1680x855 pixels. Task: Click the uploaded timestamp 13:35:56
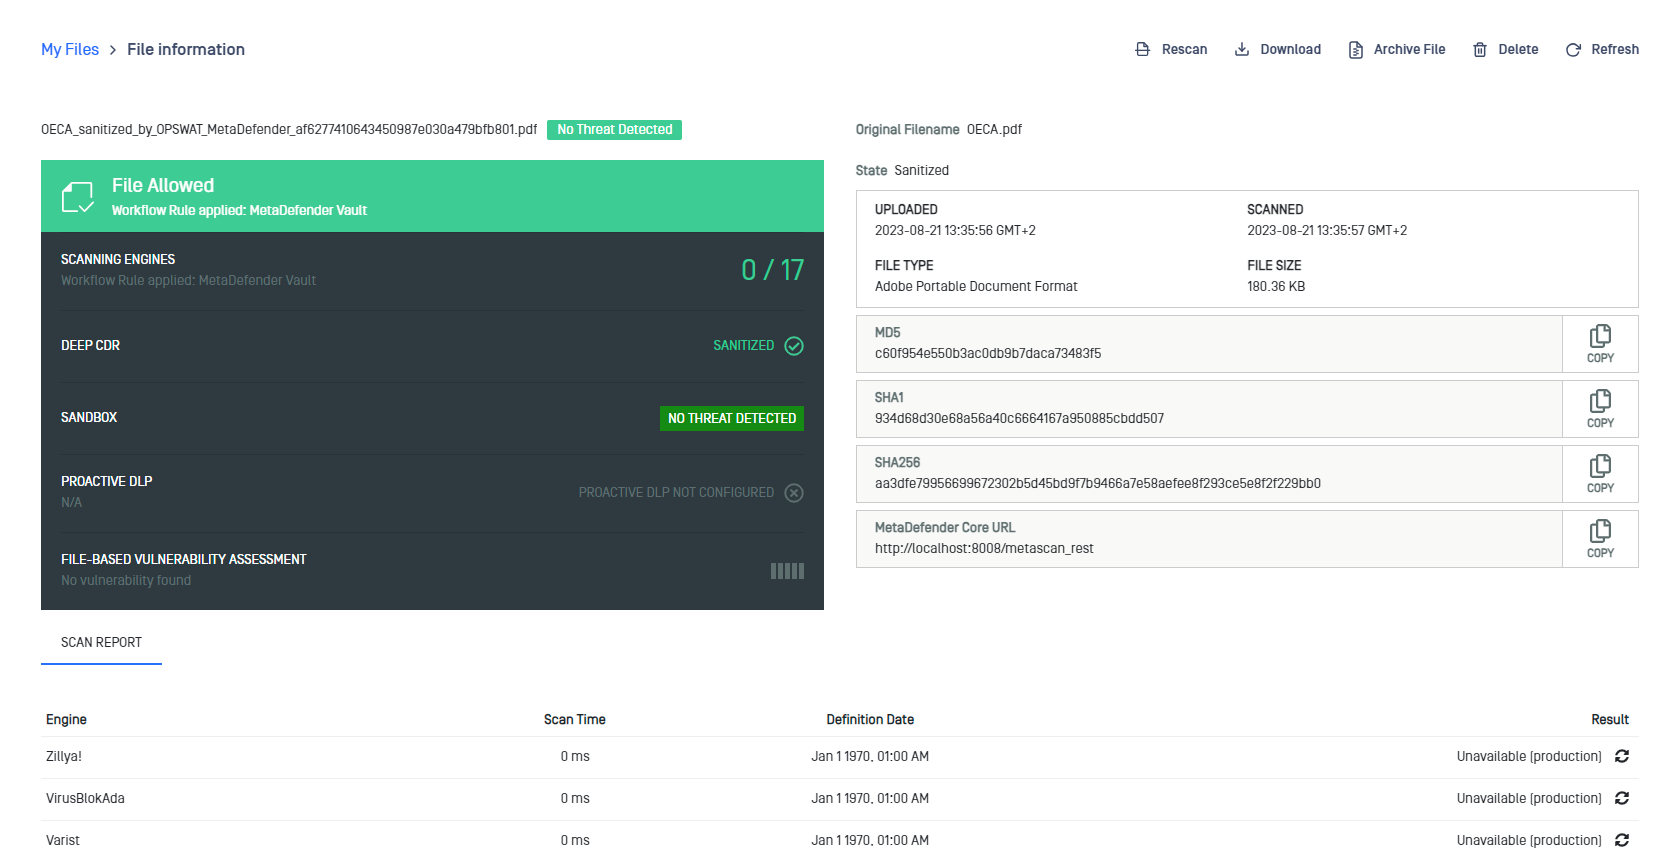(955, 231)
